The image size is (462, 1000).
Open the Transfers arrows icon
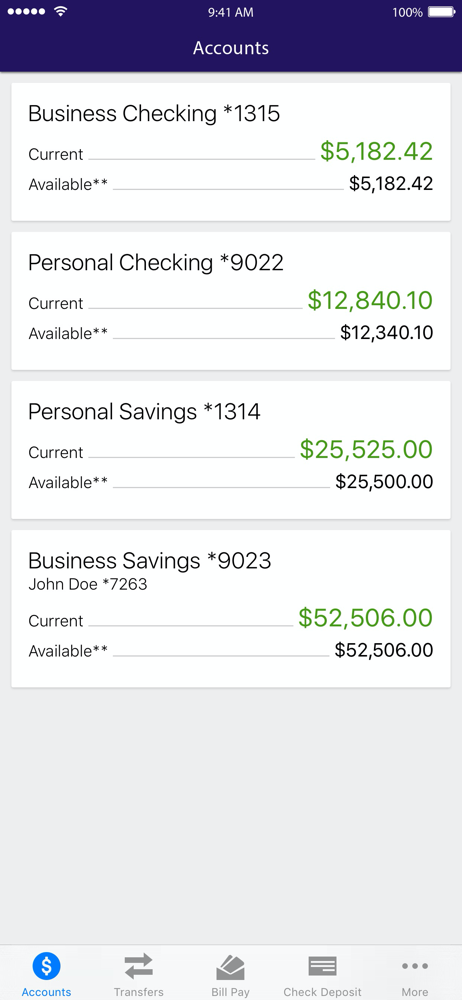tap(138, 966)
